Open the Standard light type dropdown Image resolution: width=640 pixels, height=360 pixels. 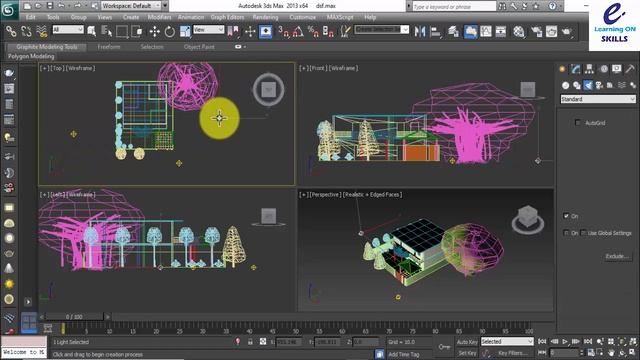point(598,99)
